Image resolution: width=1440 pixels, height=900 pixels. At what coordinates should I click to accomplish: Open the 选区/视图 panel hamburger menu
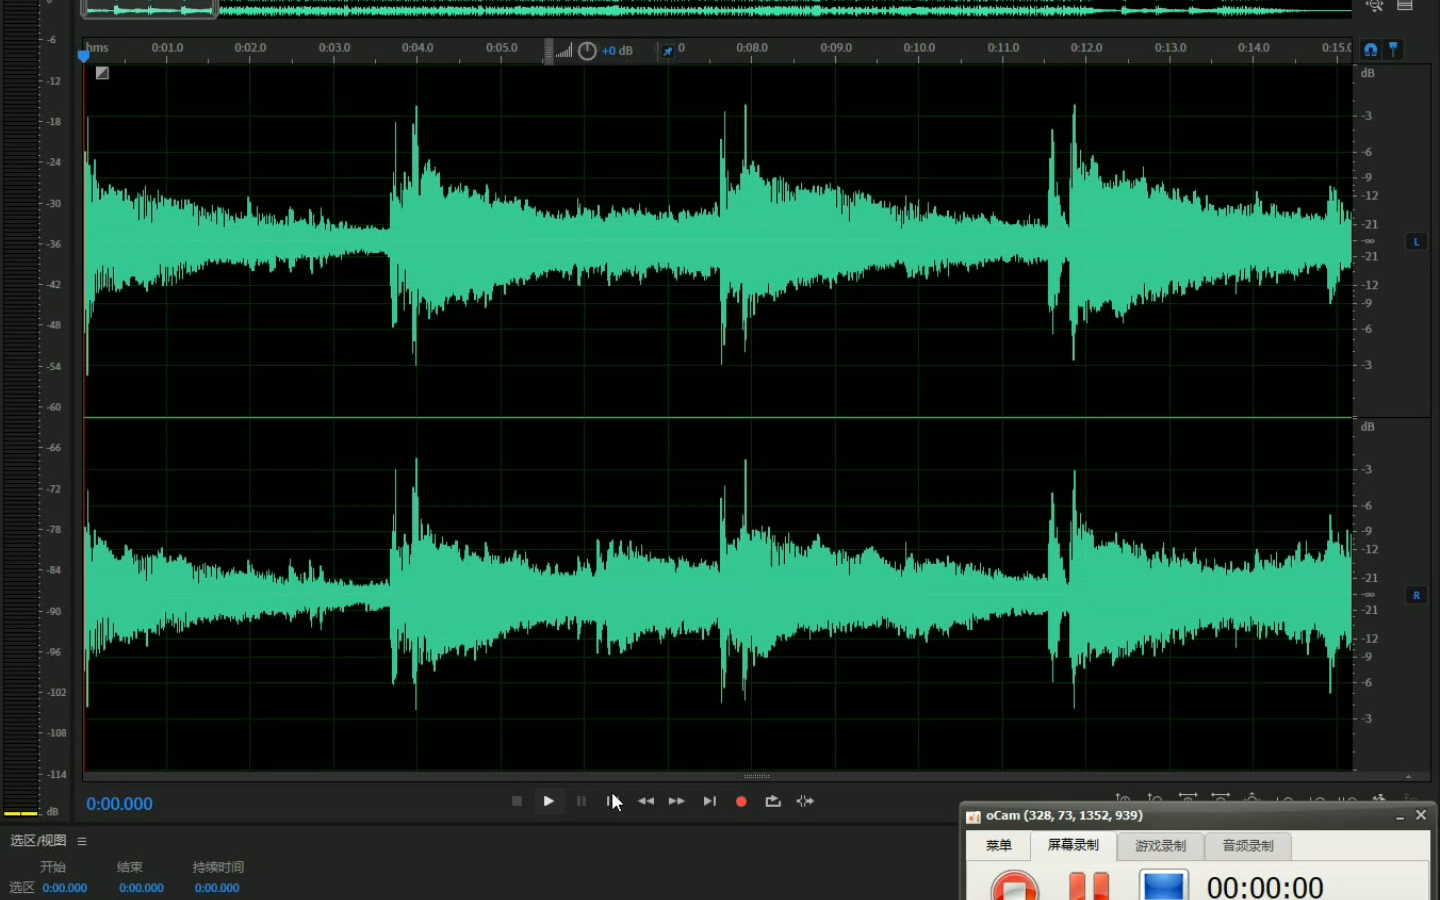point(82,841)
